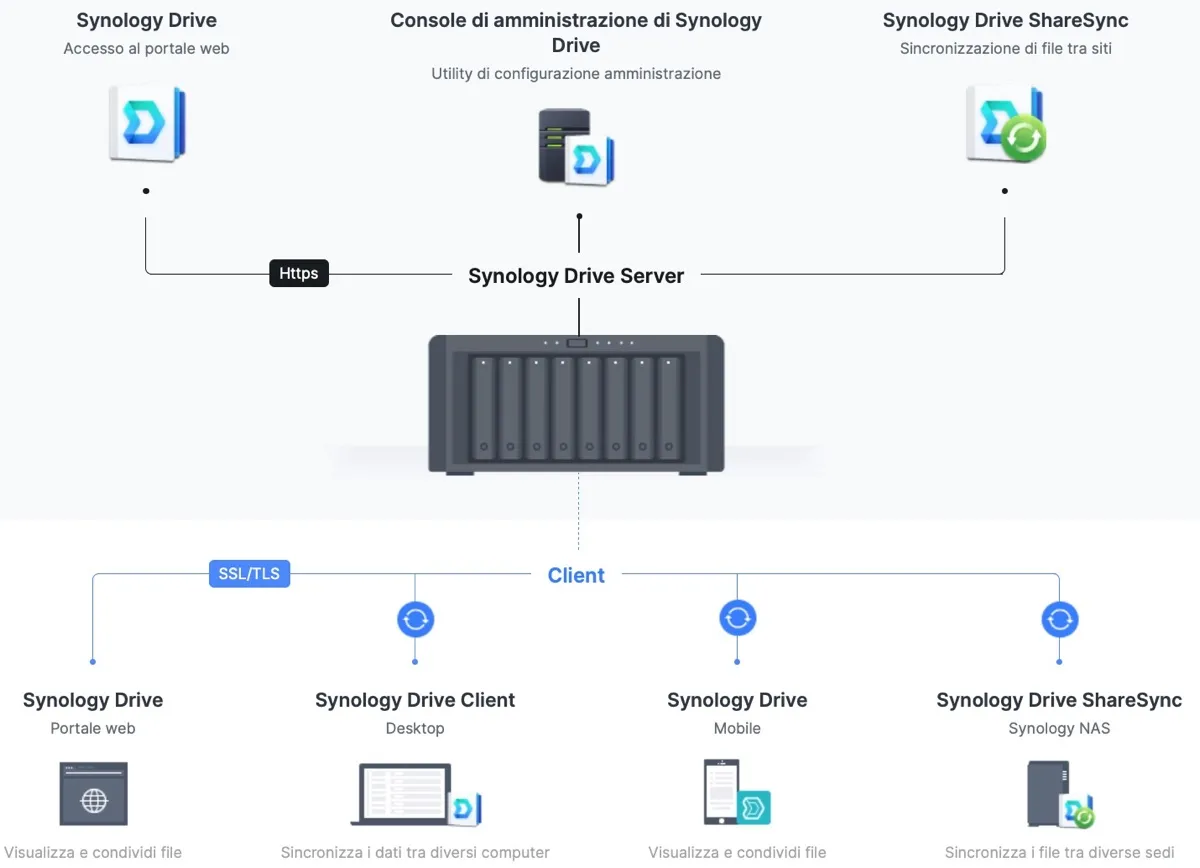Image resolution: width=1200 pixels, height=868 pixels.
Task: Click the Sincronizzazione di file tra siti link
Action: tap(1005, 47)
